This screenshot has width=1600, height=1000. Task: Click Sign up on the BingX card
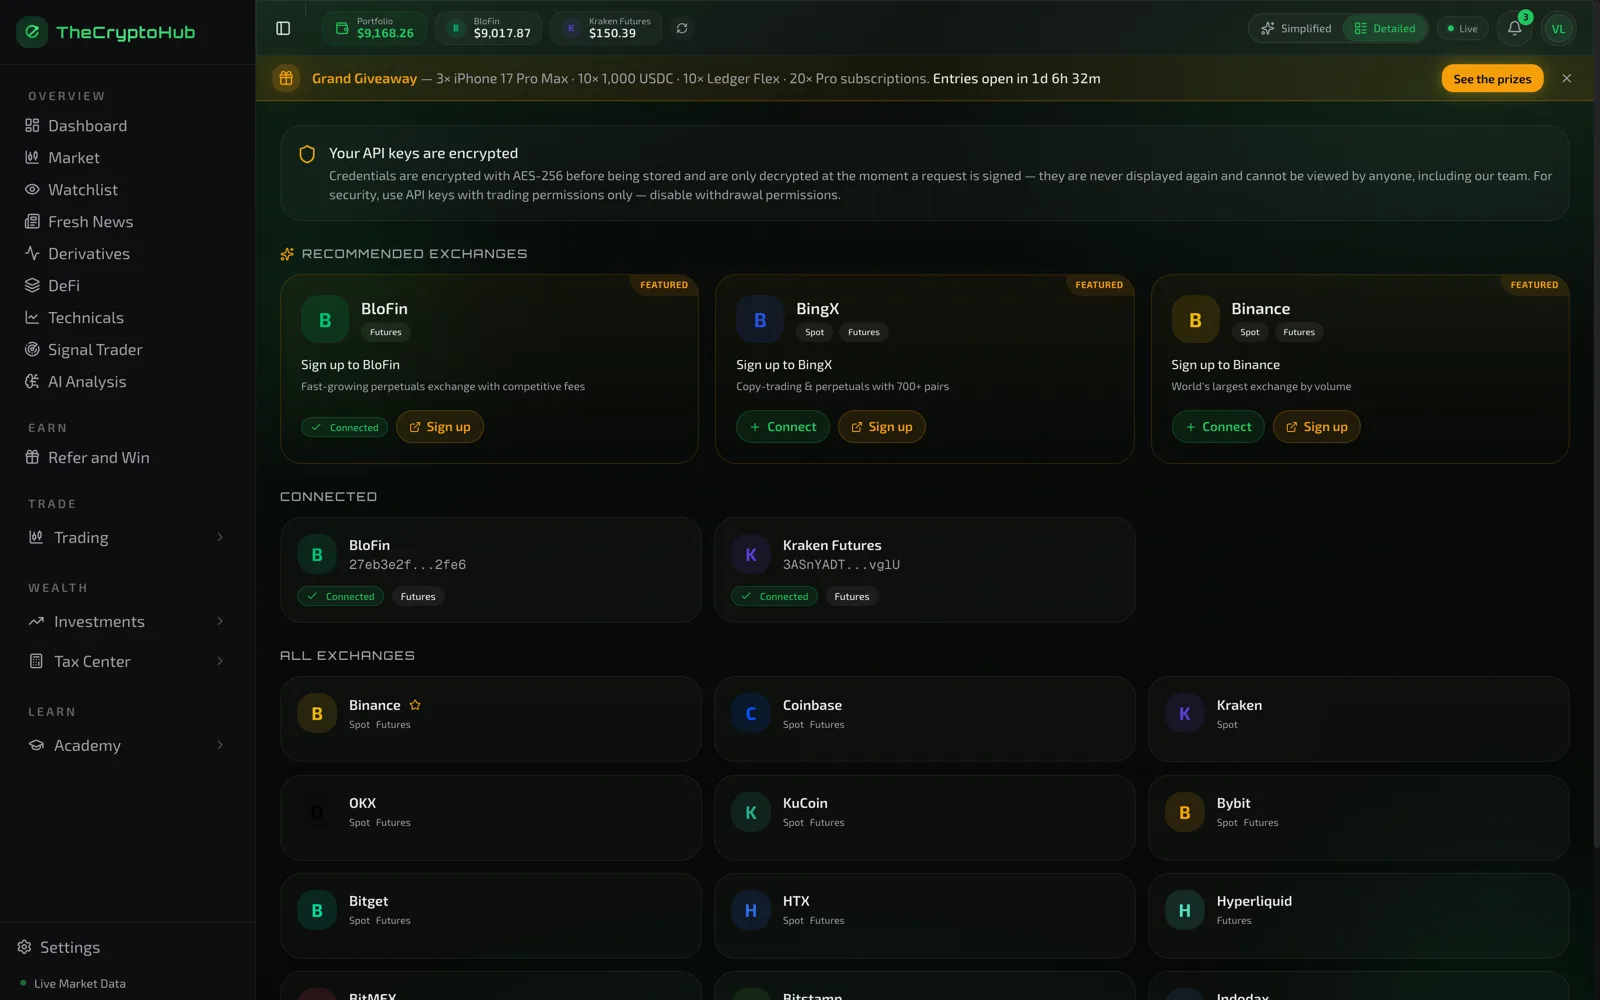point(882,427)
